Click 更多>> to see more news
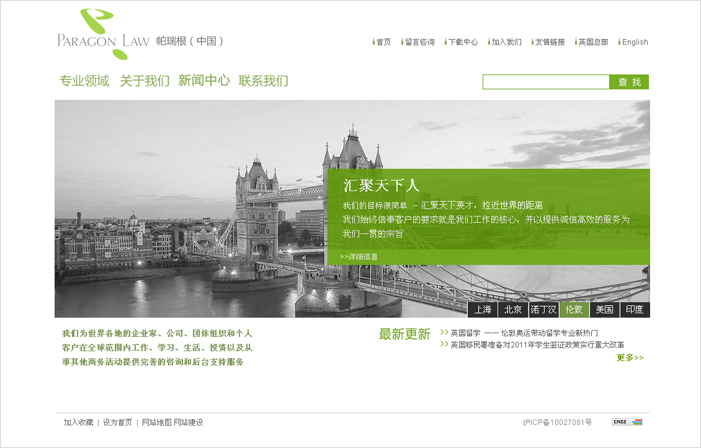The height and width of the screenshot is (448, 701). (x=630, y=357)
